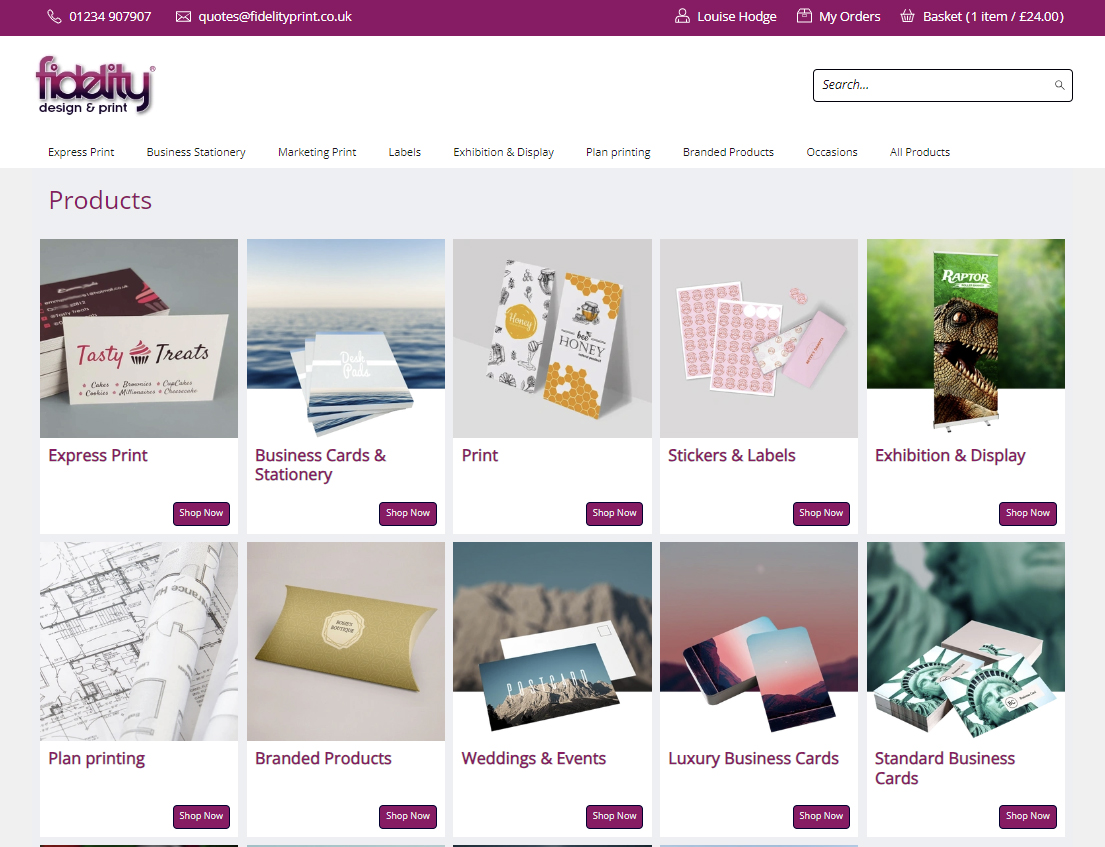Select the Plan printing blueprint thumbnail

(x=139, y=641)
